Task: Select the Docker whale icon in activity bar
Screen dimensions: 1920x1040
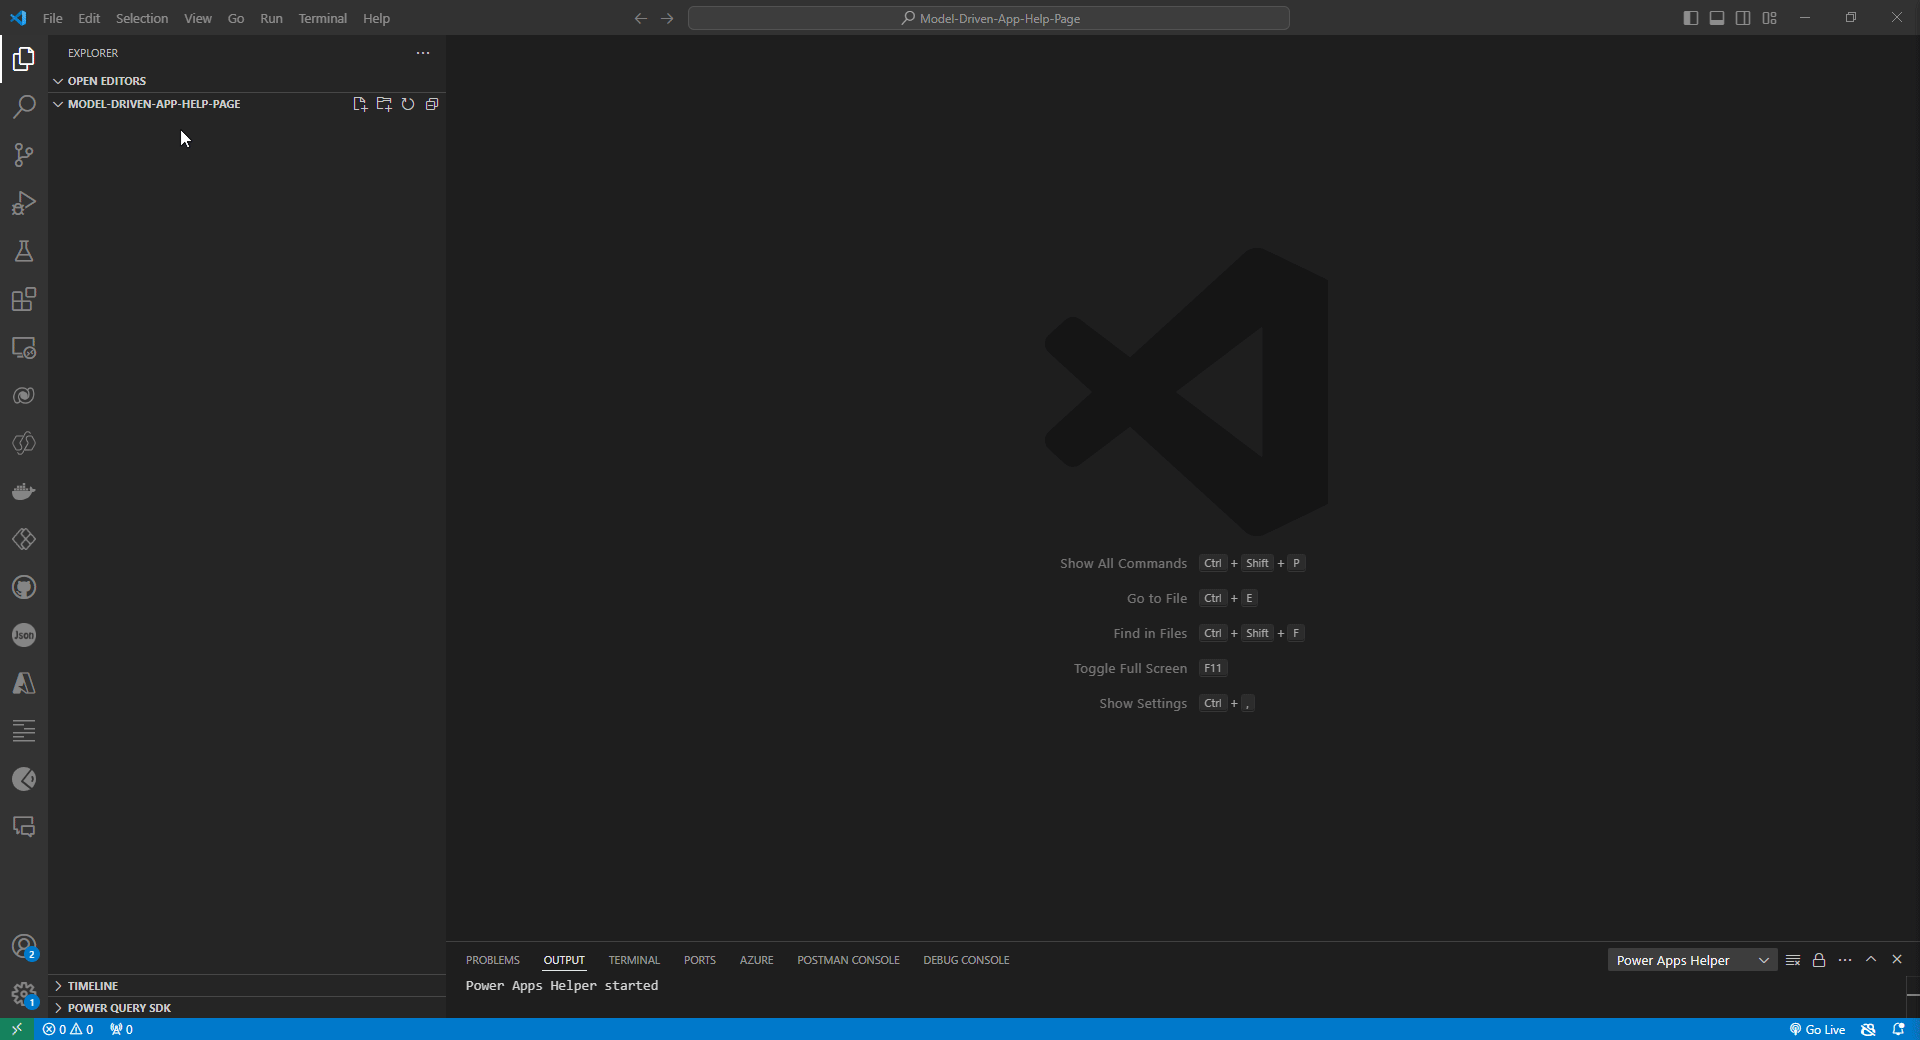Action: tap(24, 491)
